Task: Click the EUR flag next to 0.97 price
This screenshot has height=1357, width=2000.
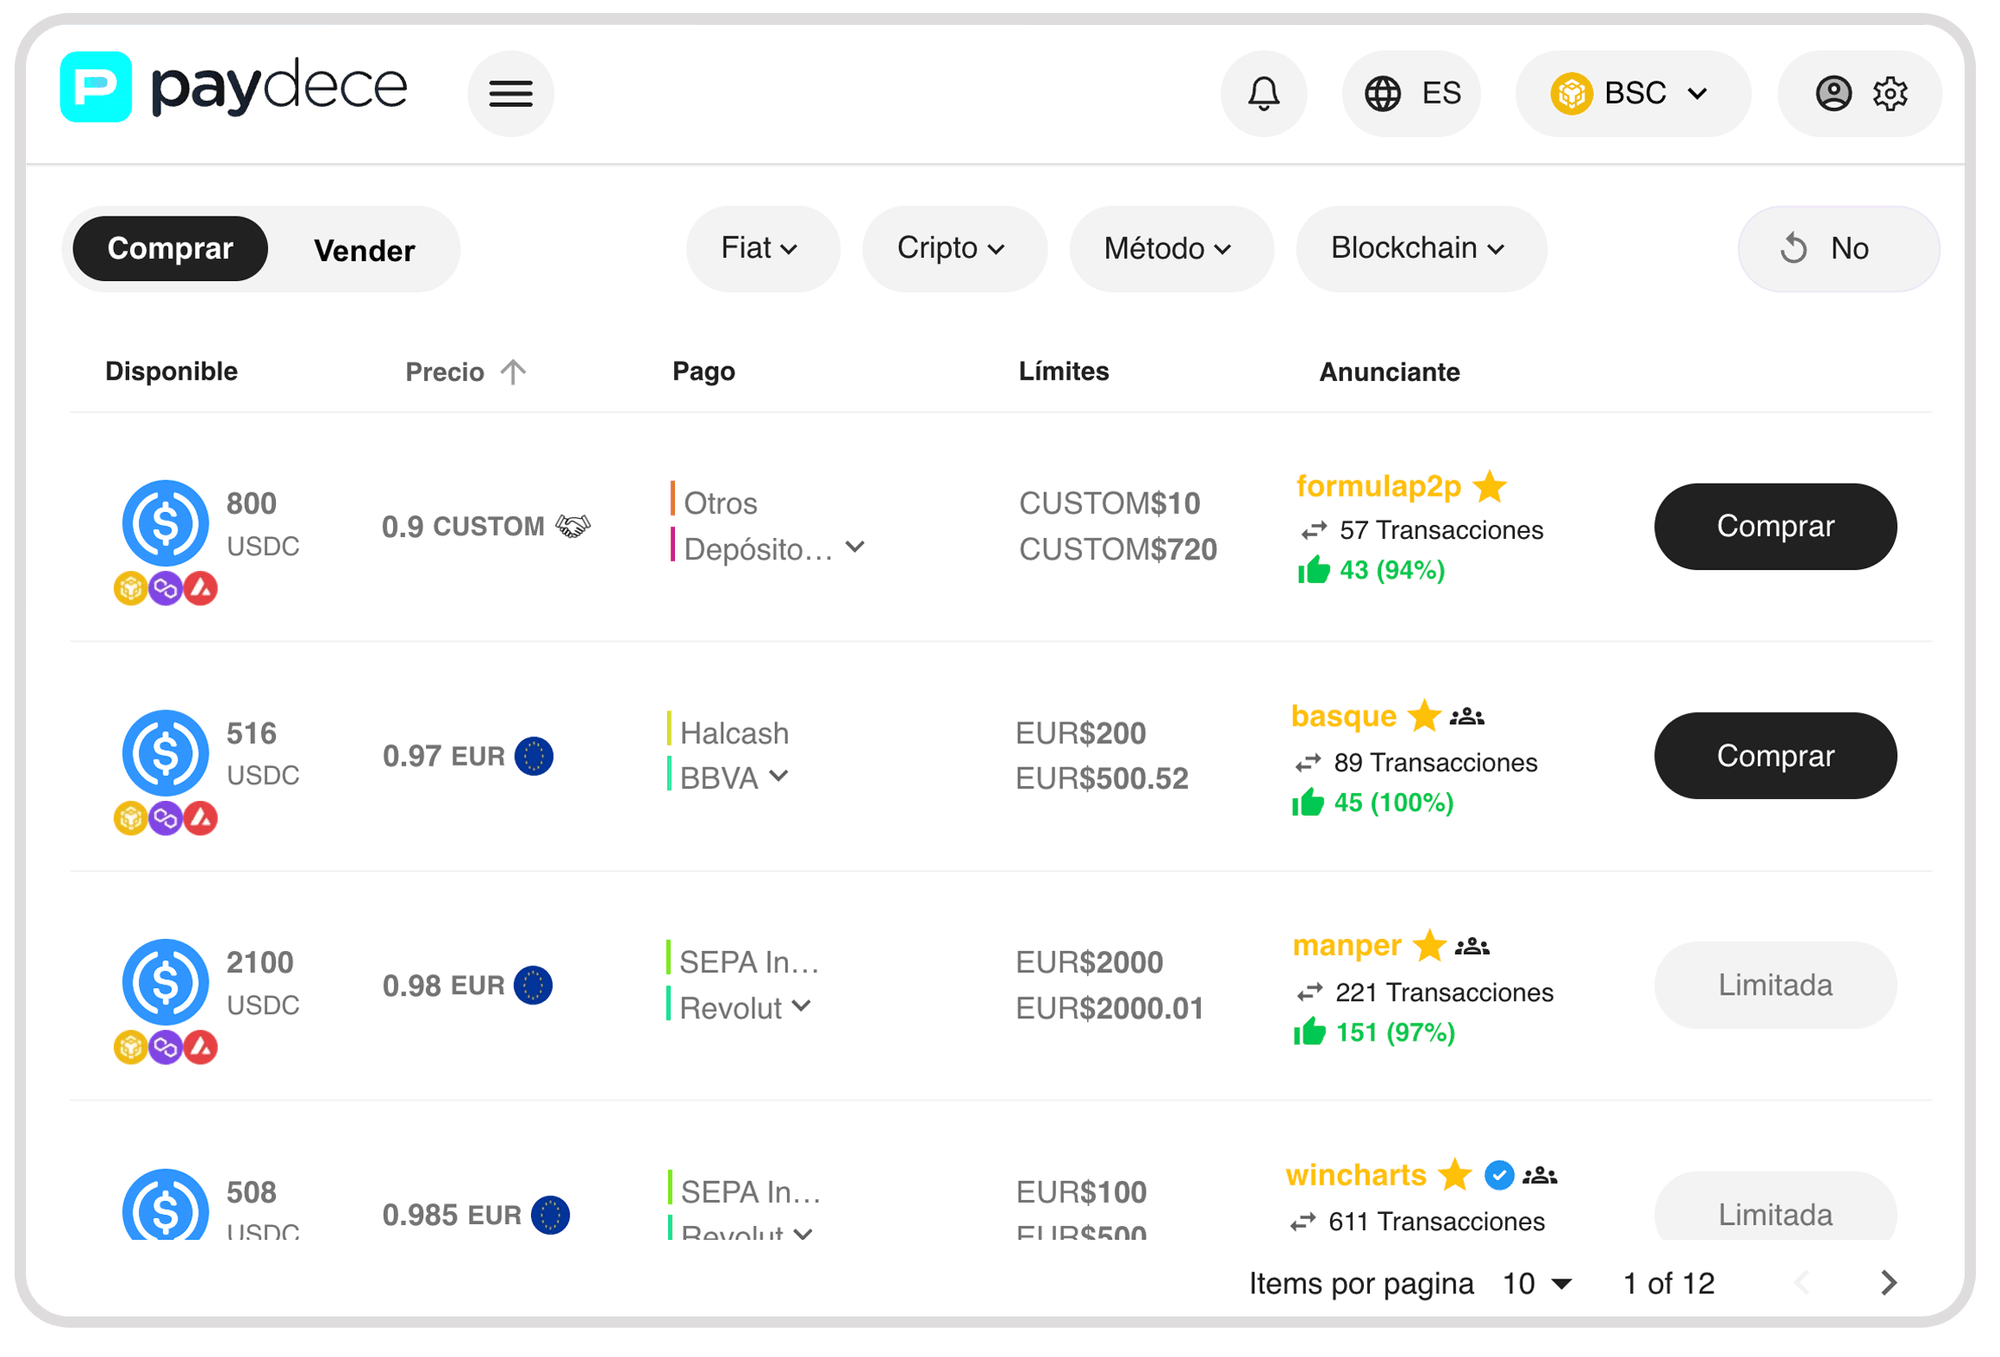Action: (536, 757)
